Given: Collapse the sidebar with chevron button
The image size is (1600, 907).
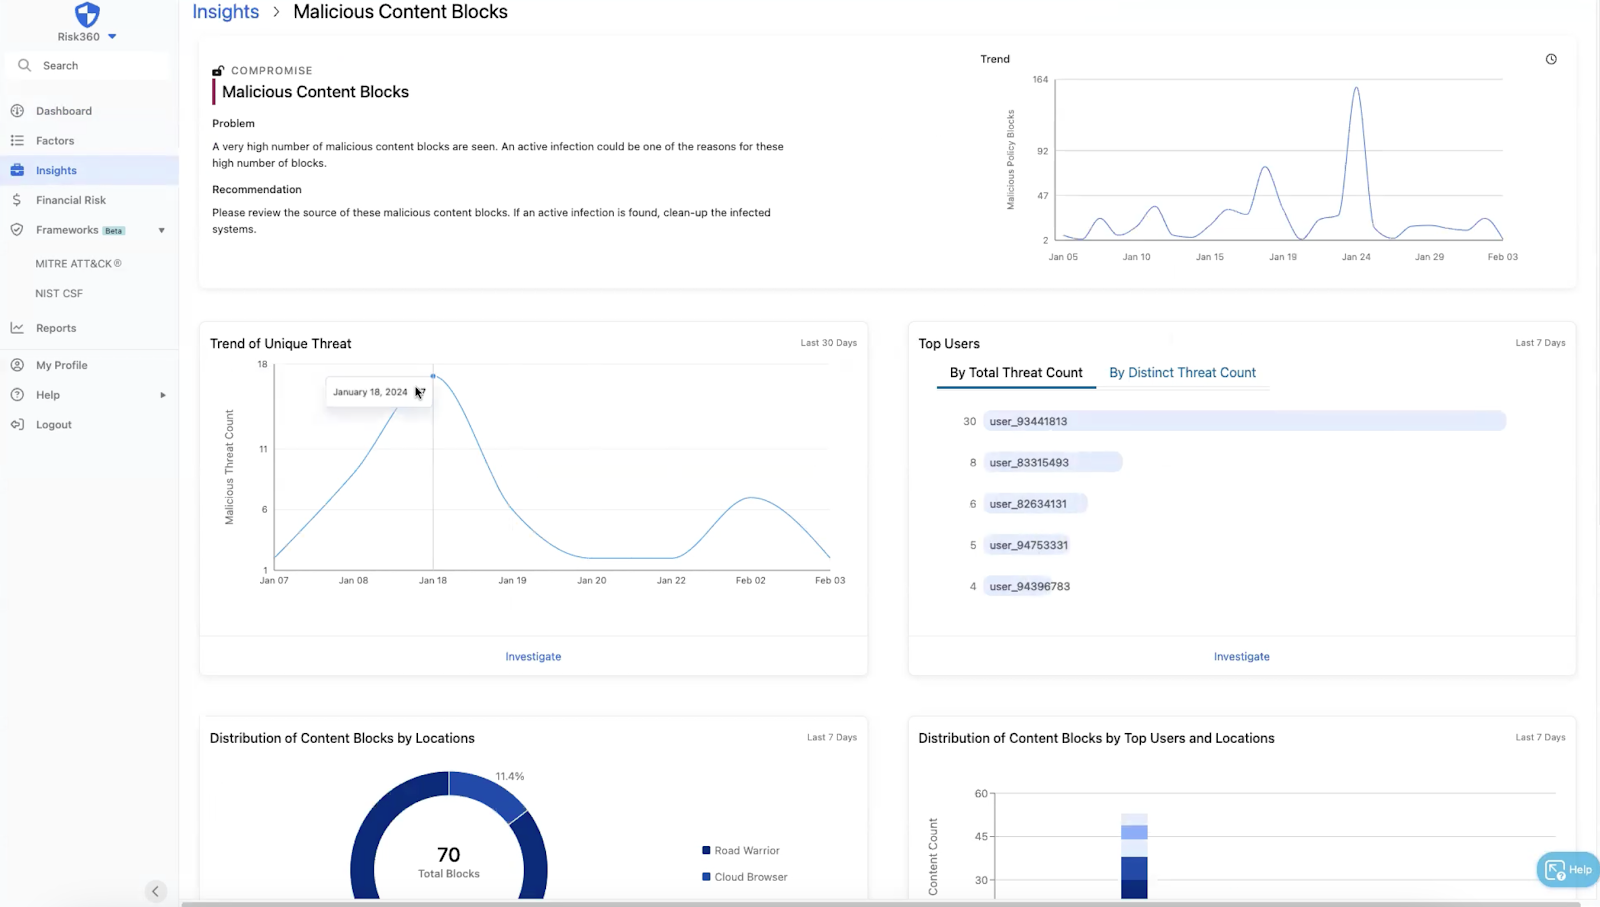Looking at the screenshot, I should point(155,891).
